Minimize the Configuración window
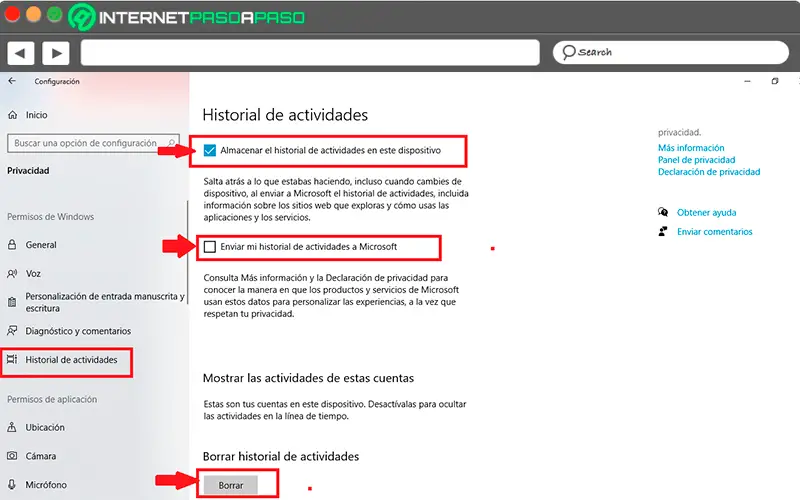The image size is (800, 500). point(747,81)
